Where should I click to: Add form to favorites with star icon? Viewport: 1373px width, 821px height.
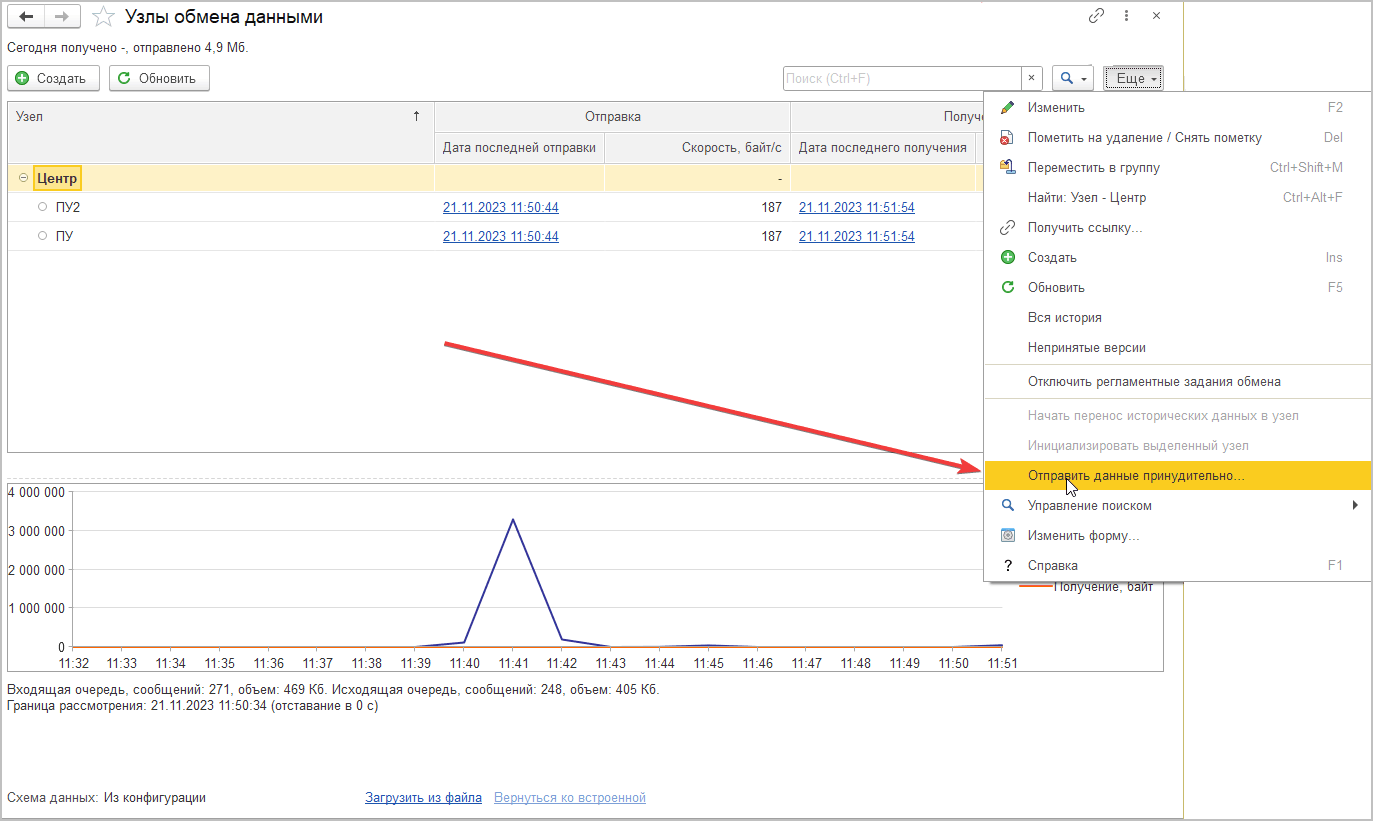click(102, 17)
